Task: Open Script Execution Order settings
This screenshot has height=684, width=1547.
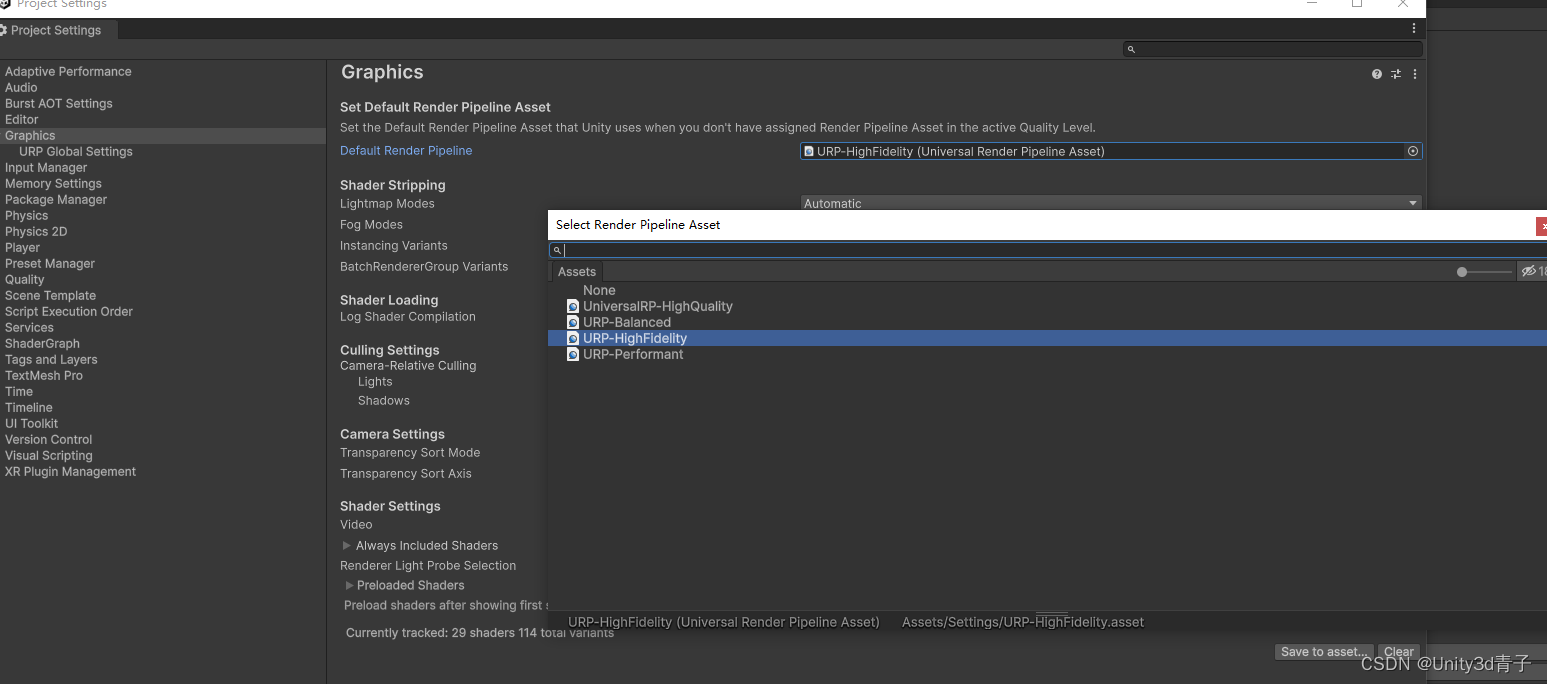Action: pos(69,311)
